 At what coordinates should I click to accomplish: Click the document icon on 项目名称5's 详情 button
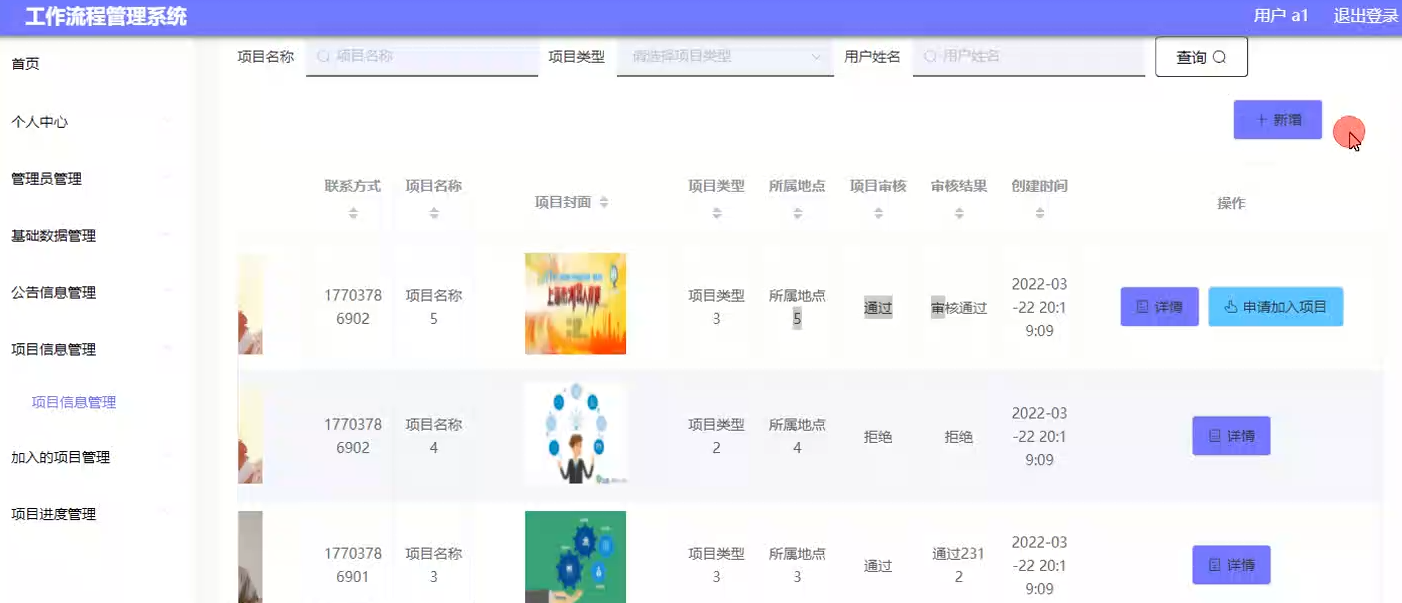(x=1141, y=307)
